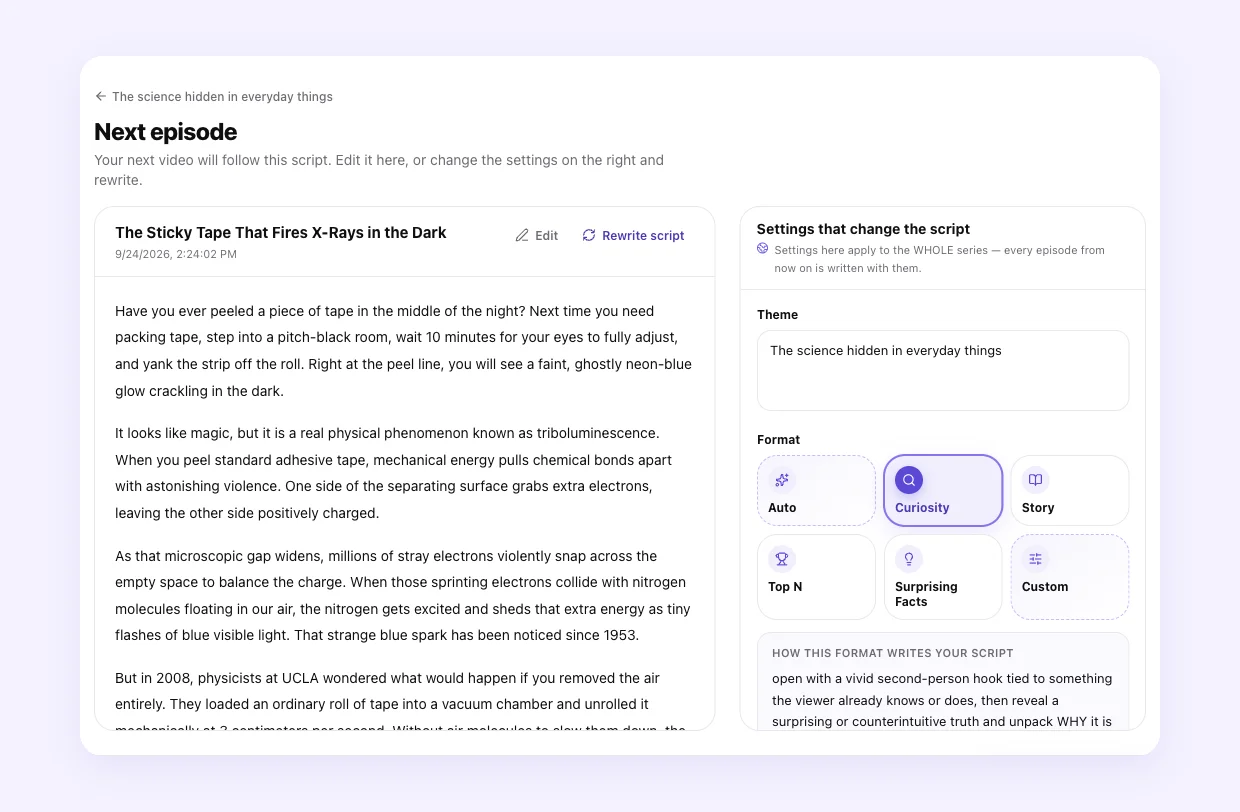This screenshot has height=812, width=1240.
Task: Click the pencil icon next to Edit
Action: point(522,236)
